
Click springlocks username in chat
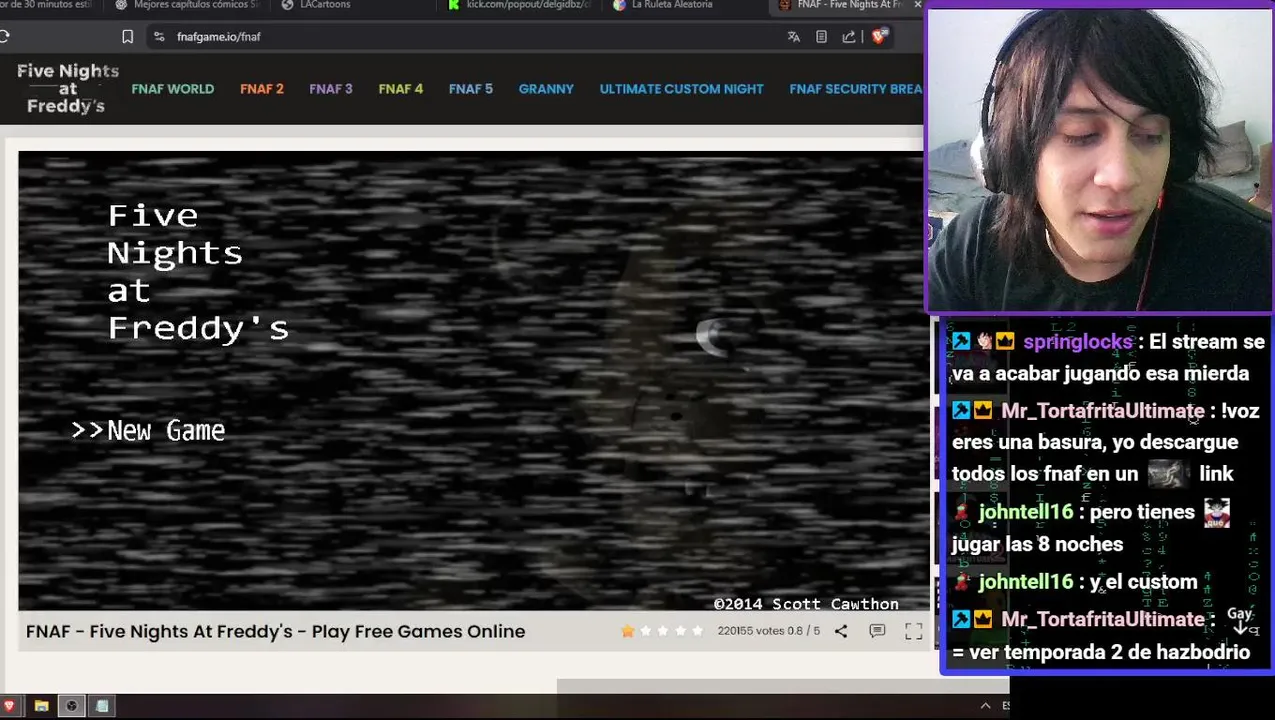1078,342
